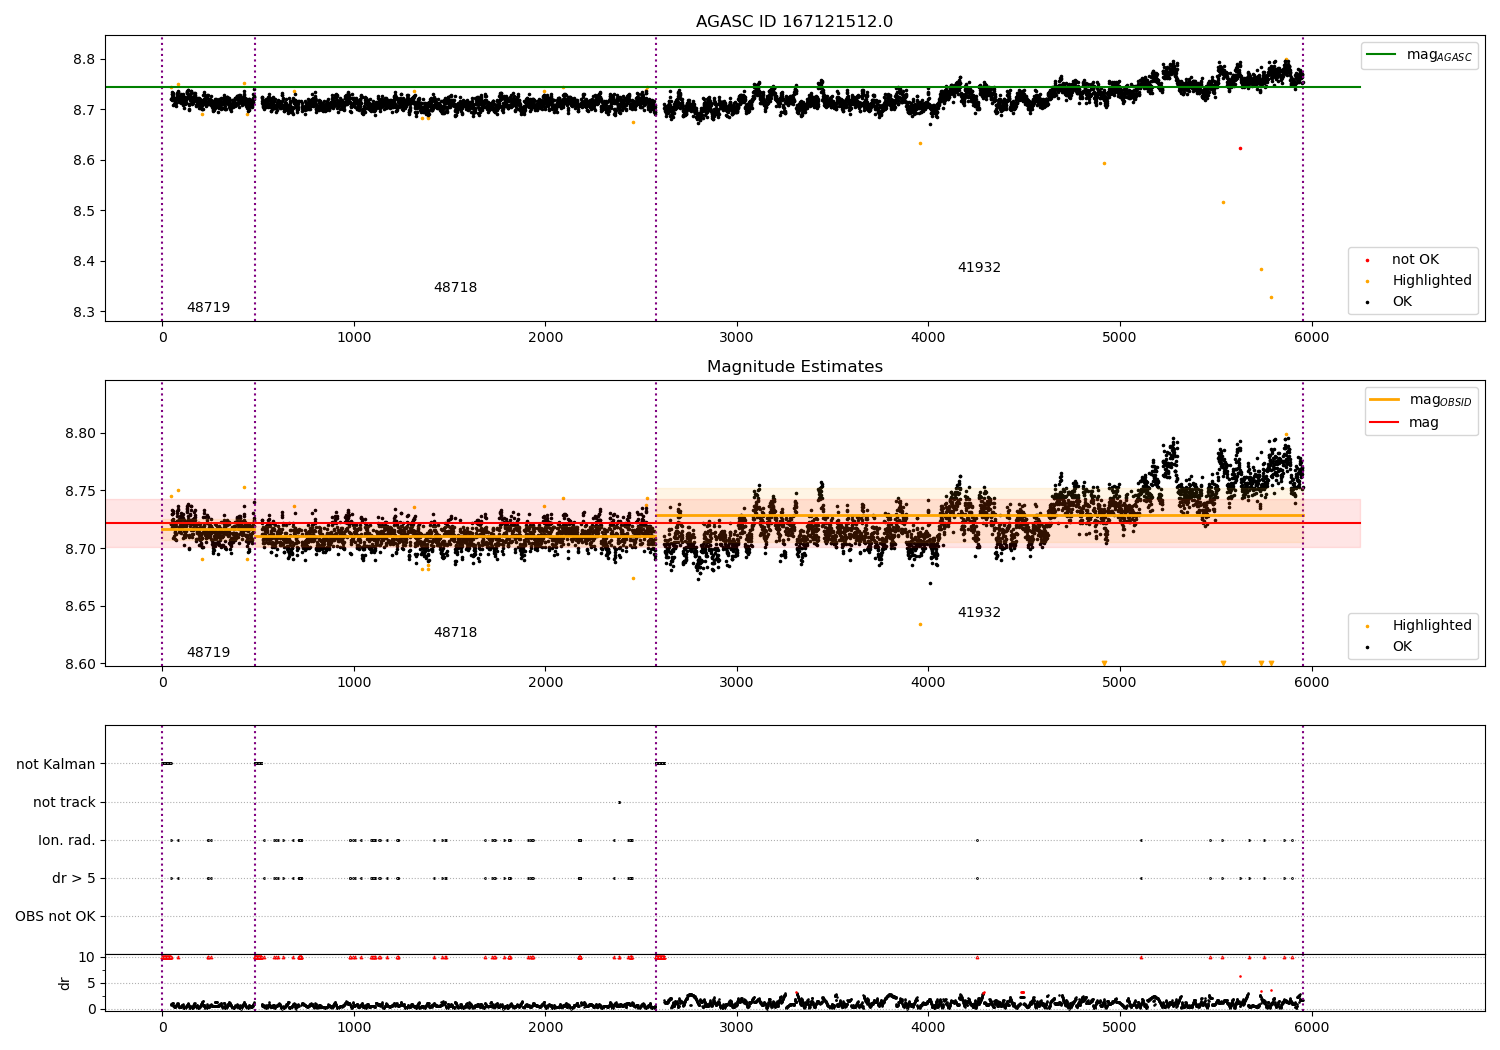
Task: Click the red 'not OK' legend marker in top plot
Action: pos(1367,260)
